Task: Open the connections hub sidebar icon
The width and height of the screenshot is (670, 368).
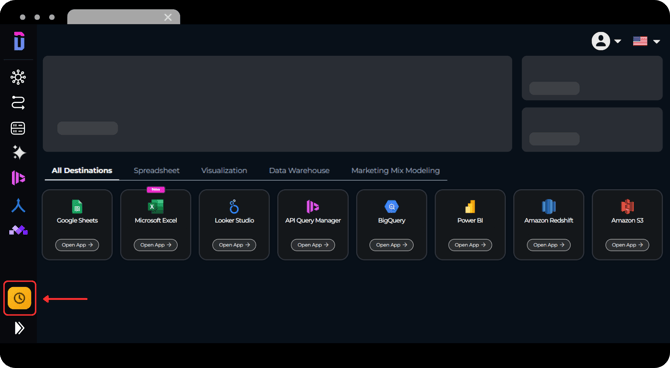Action: pos(18,77)
